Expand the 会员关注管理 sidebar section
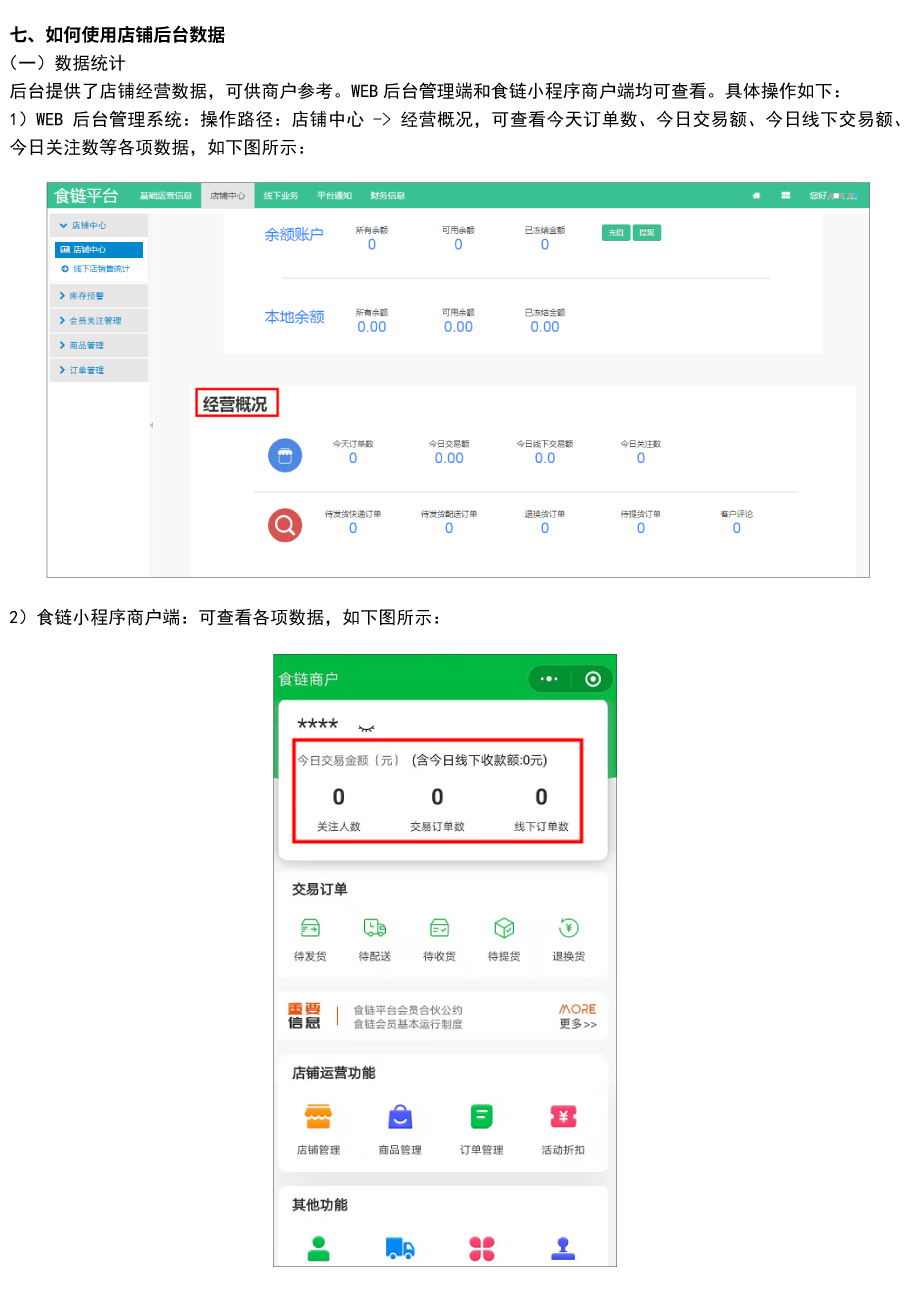This screenshot has height=1293, width=920. point(98,321)
